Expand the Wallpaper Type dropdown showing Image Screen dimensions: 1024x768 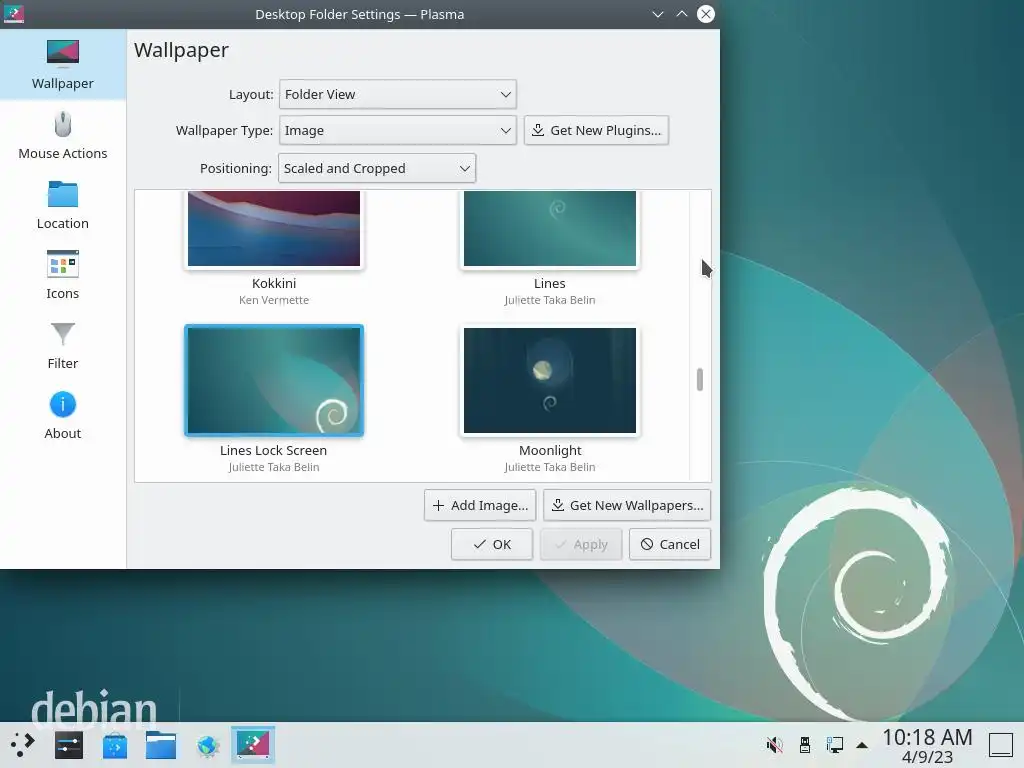coord(398,130)
